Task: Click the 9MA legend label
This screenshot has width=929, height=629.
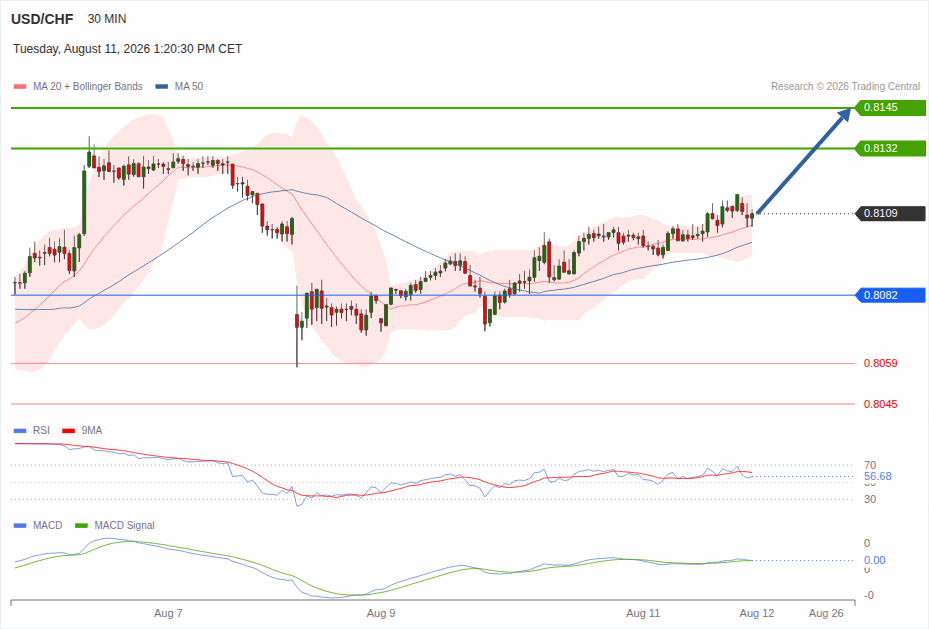Action: (92, 431)
